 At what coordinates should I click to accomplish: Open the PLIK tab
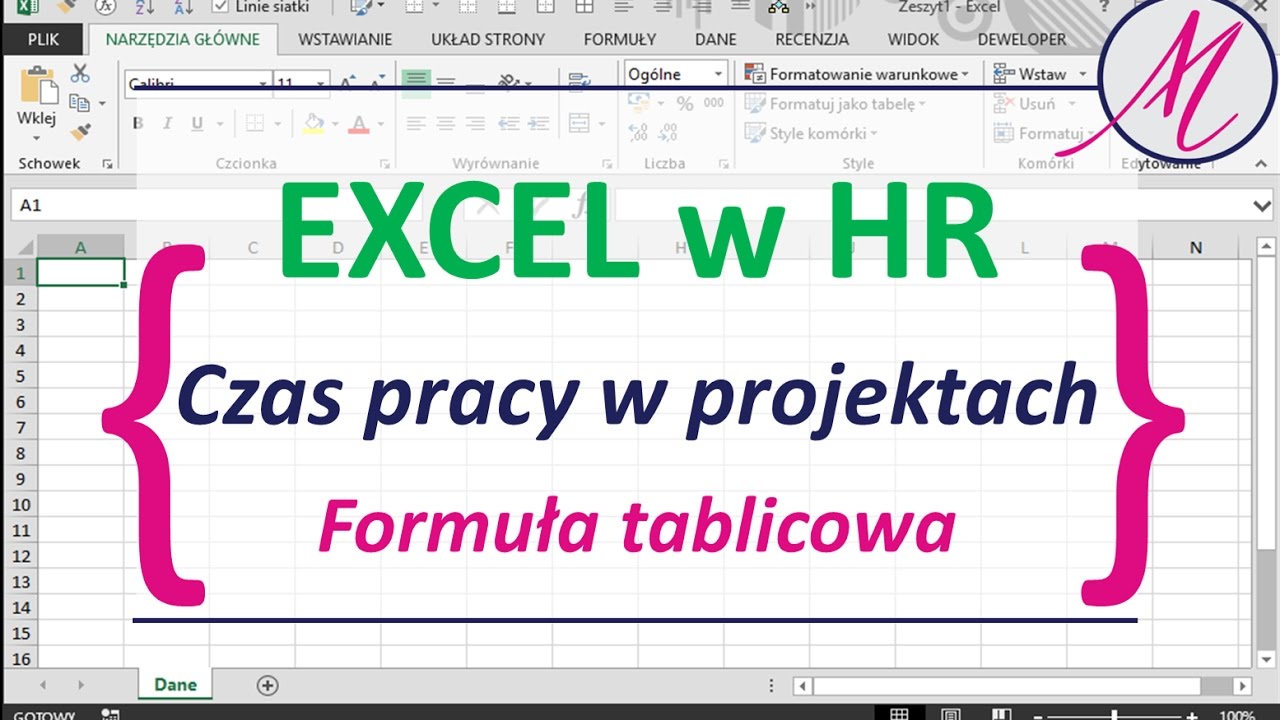click(43, 40)
